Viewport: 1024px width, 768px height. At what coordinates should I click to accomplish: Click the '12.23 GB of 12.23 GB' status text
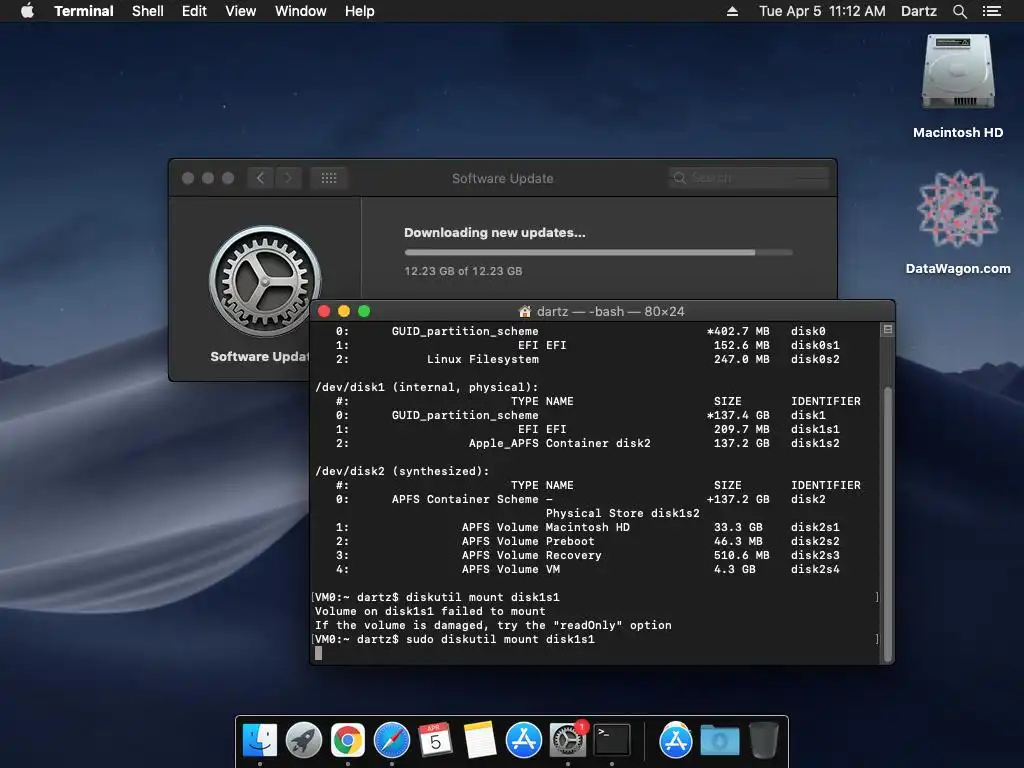point(463,271)
